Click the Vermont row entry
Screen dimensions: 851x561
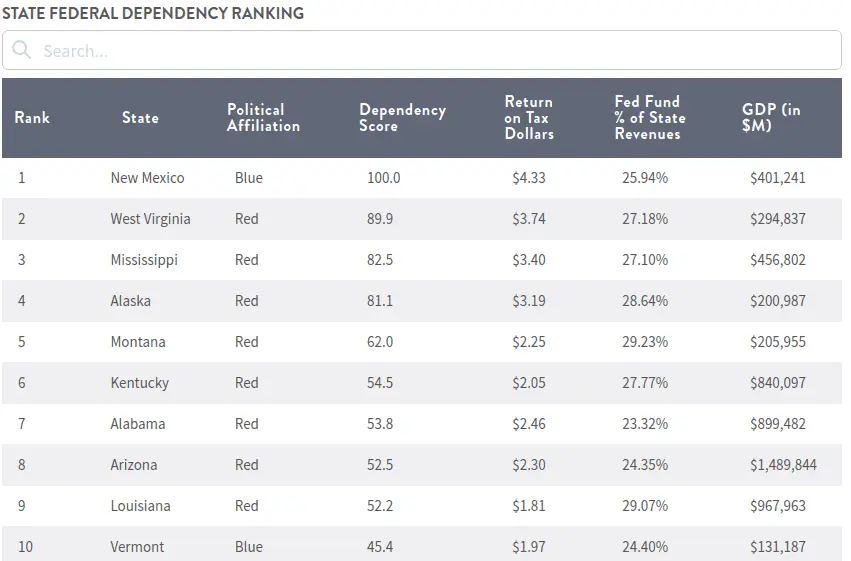[137, 547]
